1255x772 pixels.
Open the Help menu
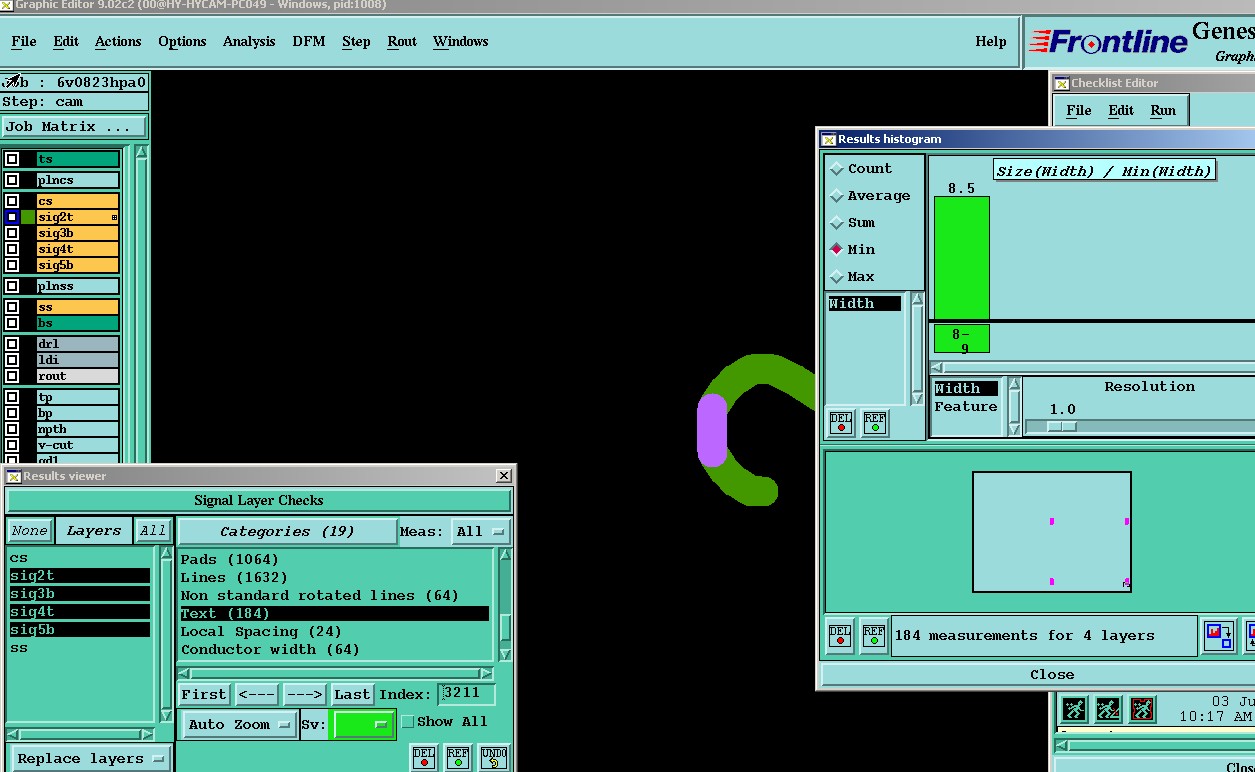991,42
